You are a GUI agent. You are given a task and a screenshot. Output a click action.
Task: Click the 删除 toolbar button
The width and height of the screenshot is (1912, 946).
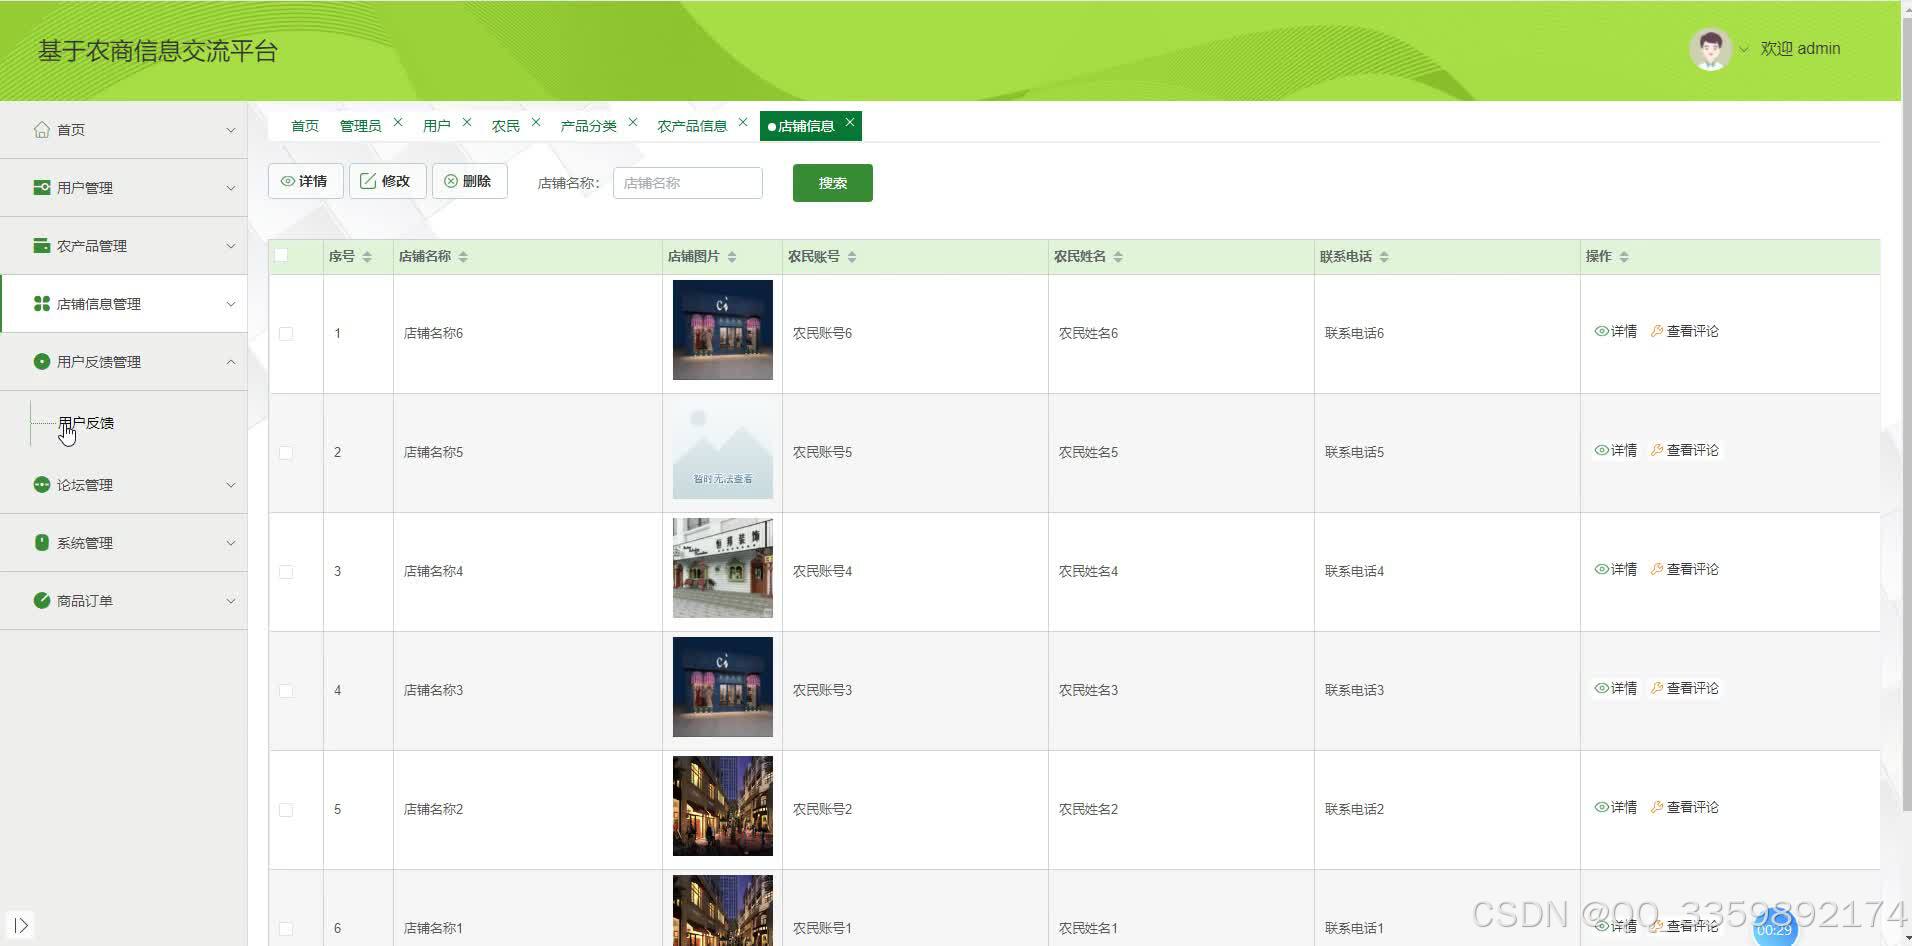click(x=469, y=181)
